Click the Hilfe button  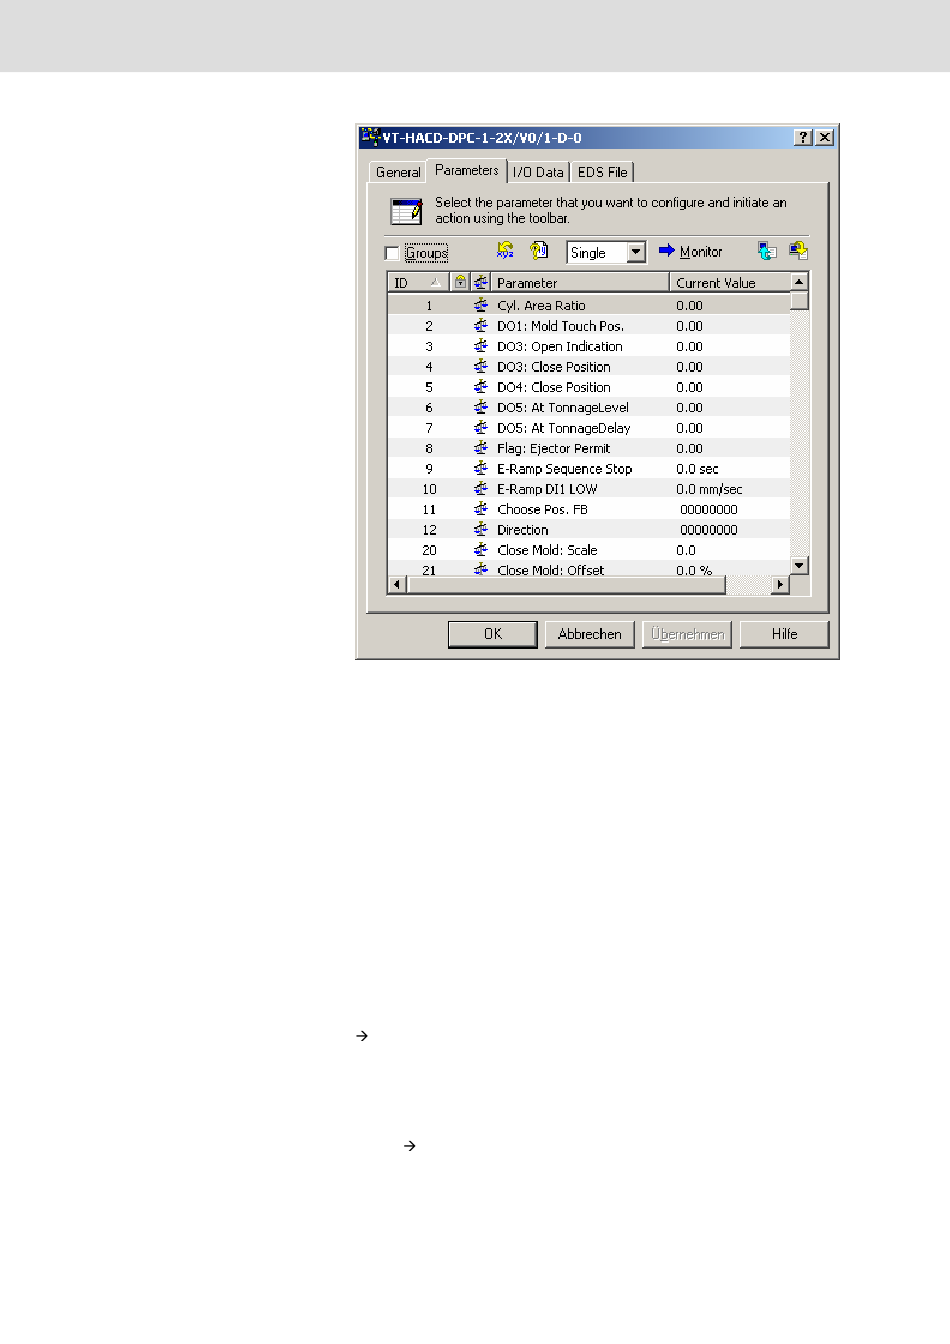pyautogui.click(x=784, y=634)
